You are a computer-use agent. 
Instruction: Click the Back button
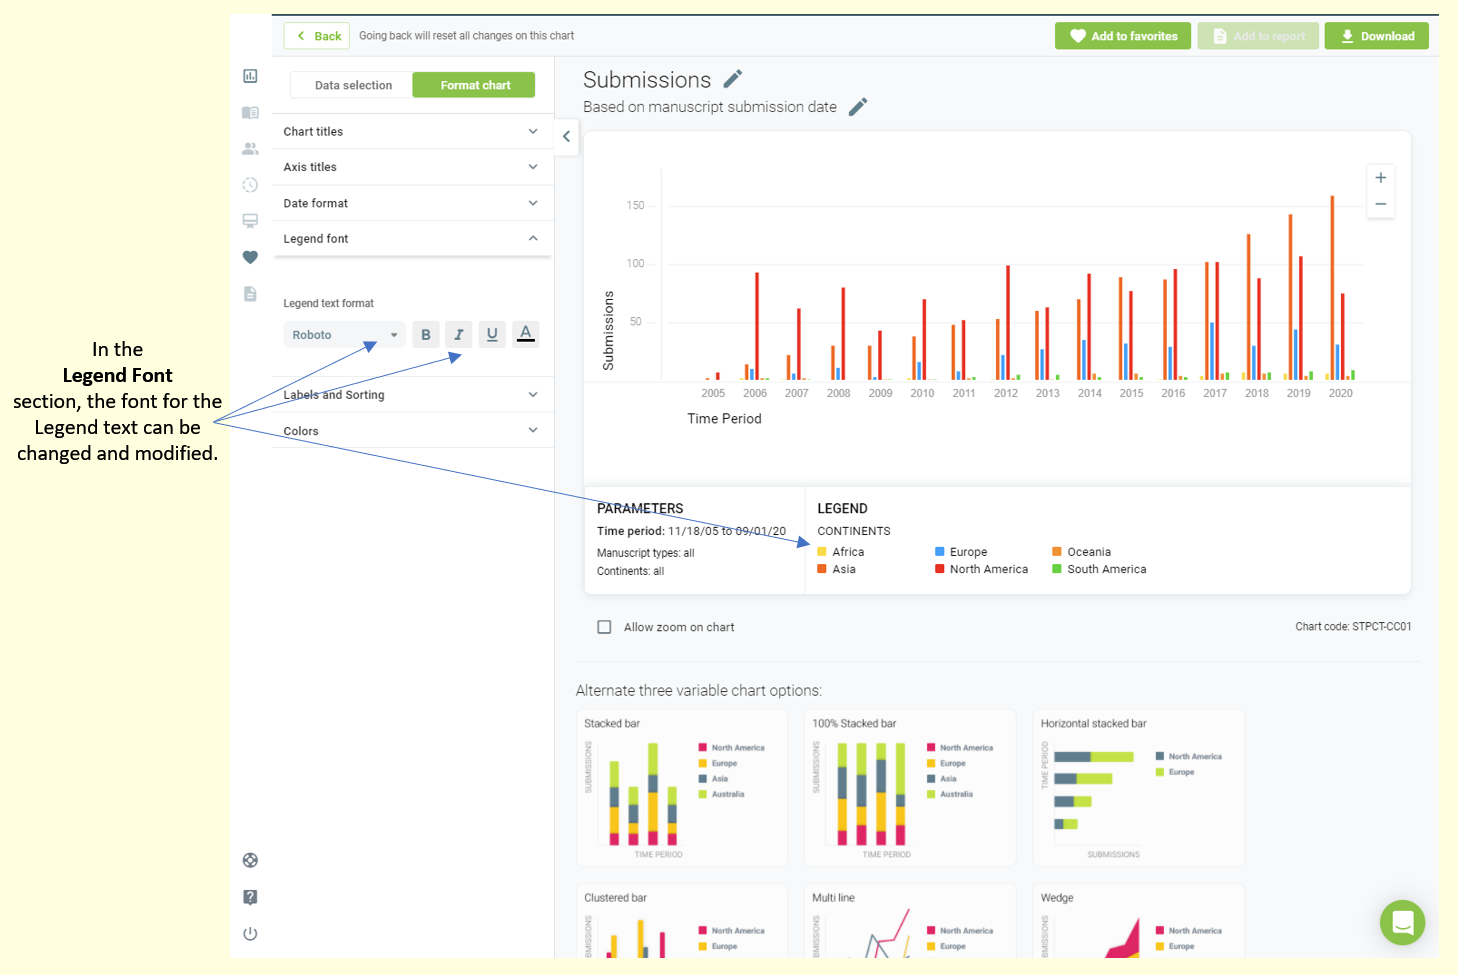click(318, 36)
